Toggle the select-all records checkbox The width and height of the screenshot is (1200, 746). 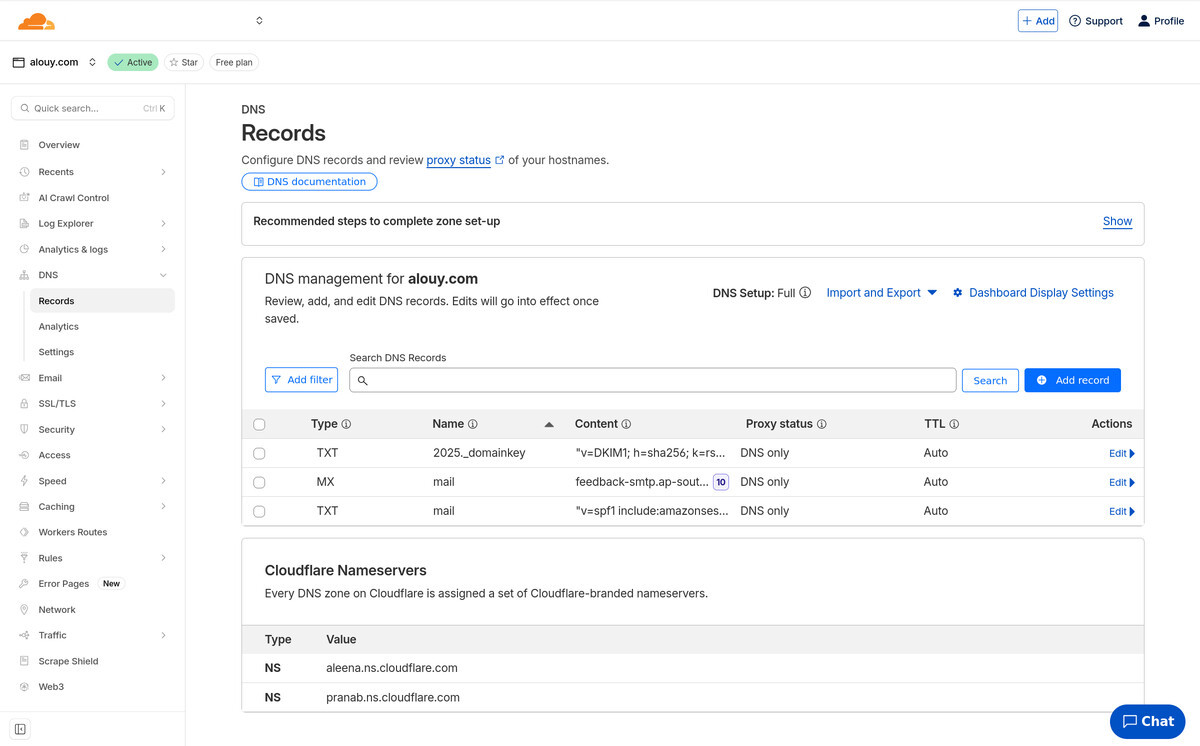[259, 424]
